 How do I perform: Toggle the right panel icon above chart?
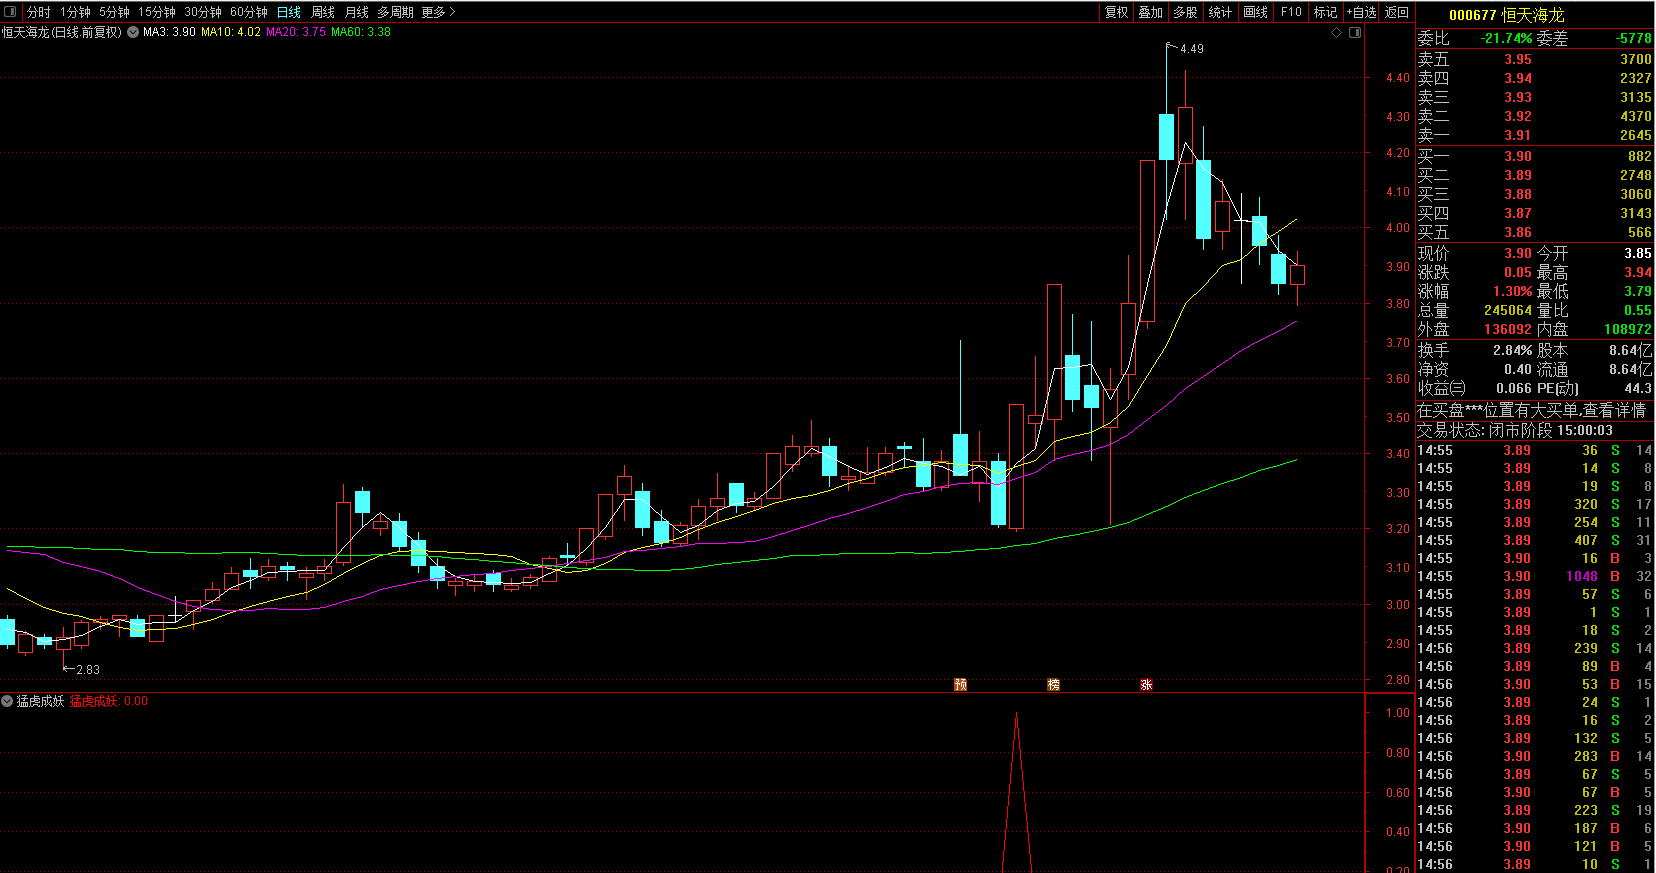tap(1355, 33)
